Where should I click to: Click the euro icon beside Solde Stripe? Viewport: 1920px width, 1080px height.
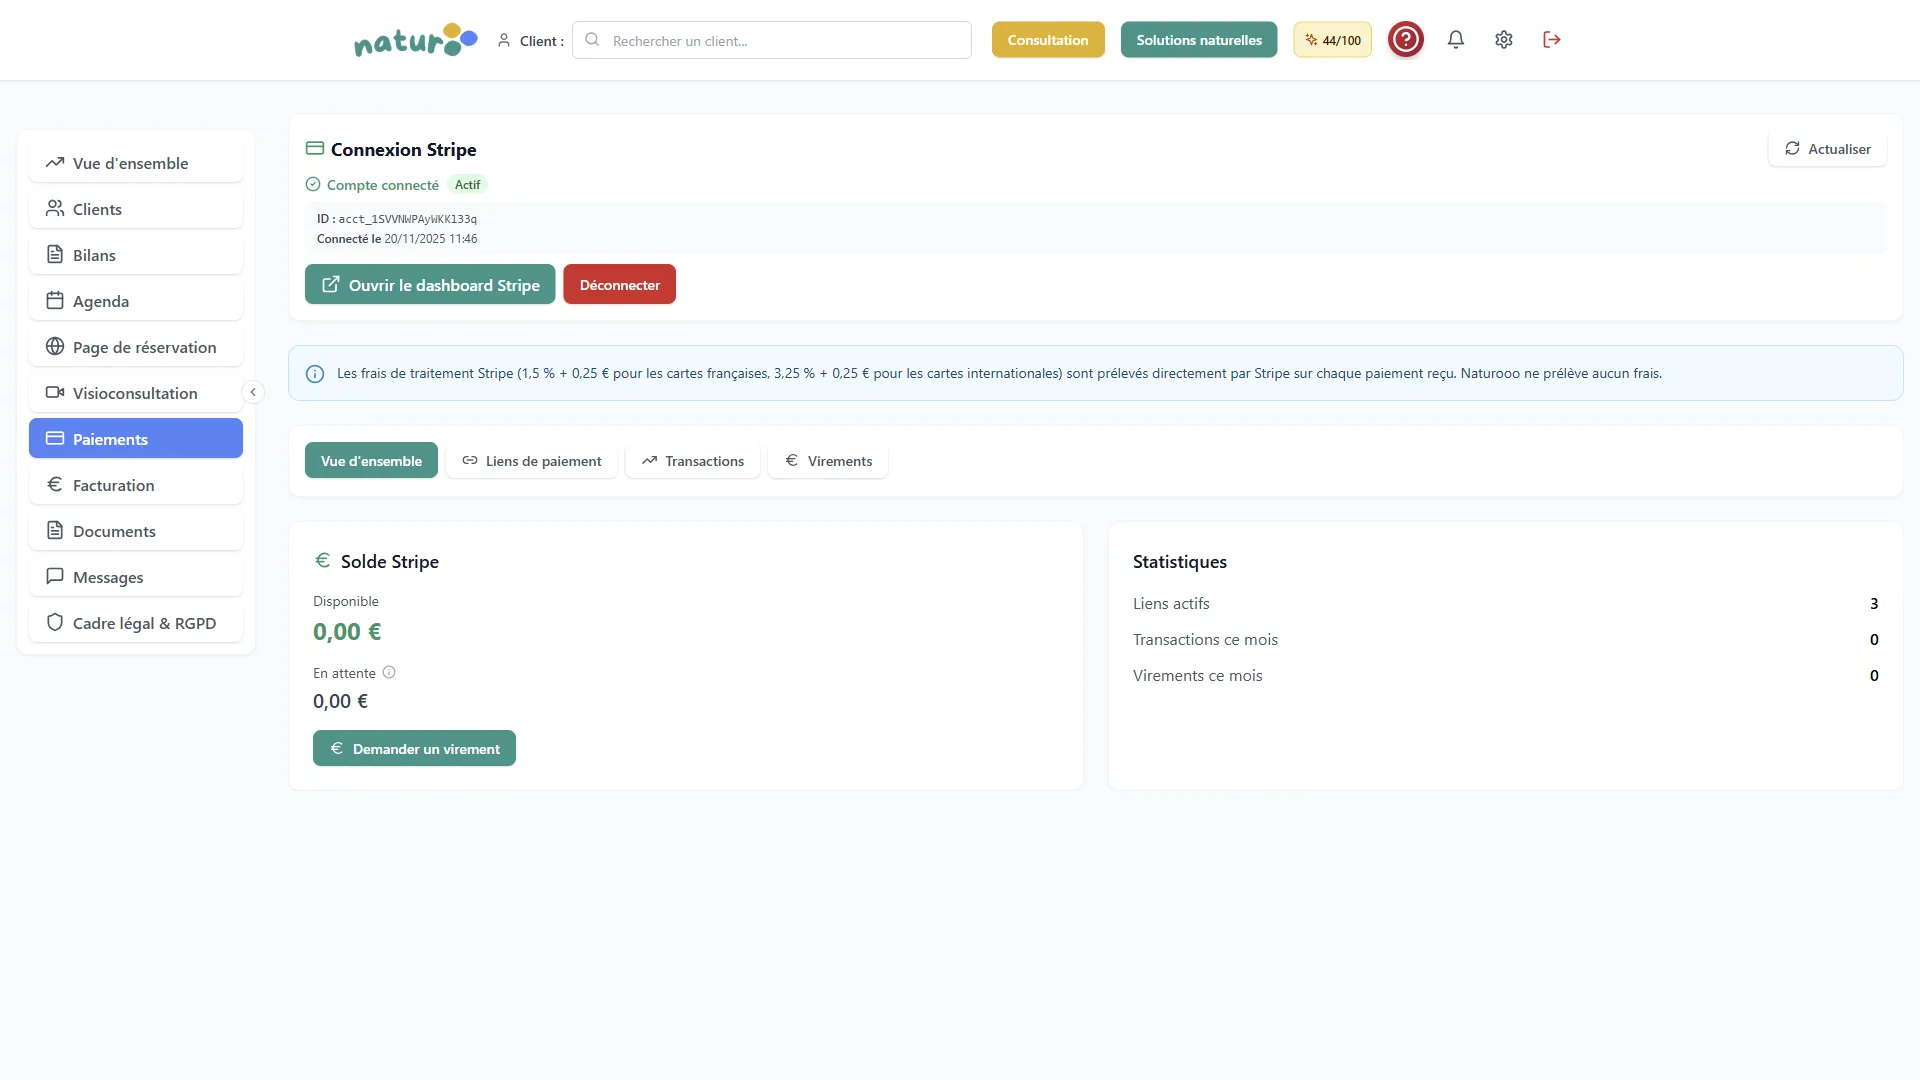(323, 561)
